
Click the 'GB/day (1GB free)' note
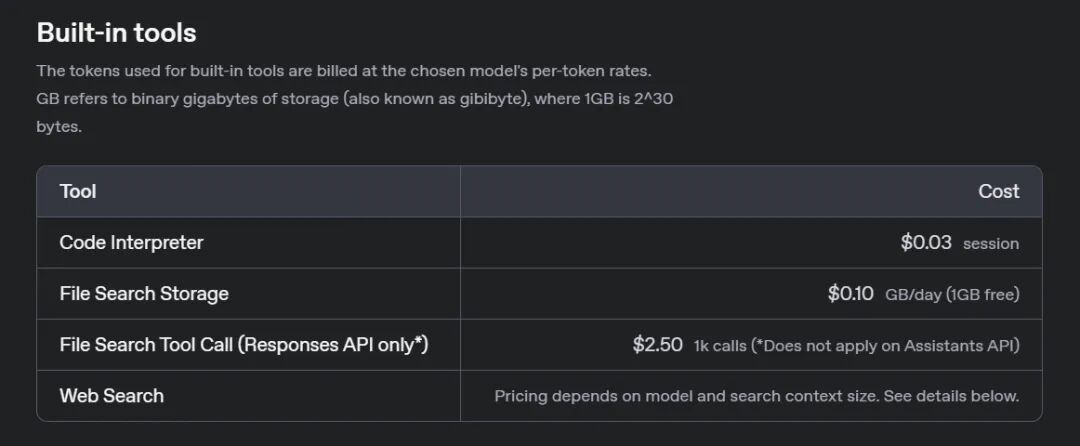[x=952, y=295]
